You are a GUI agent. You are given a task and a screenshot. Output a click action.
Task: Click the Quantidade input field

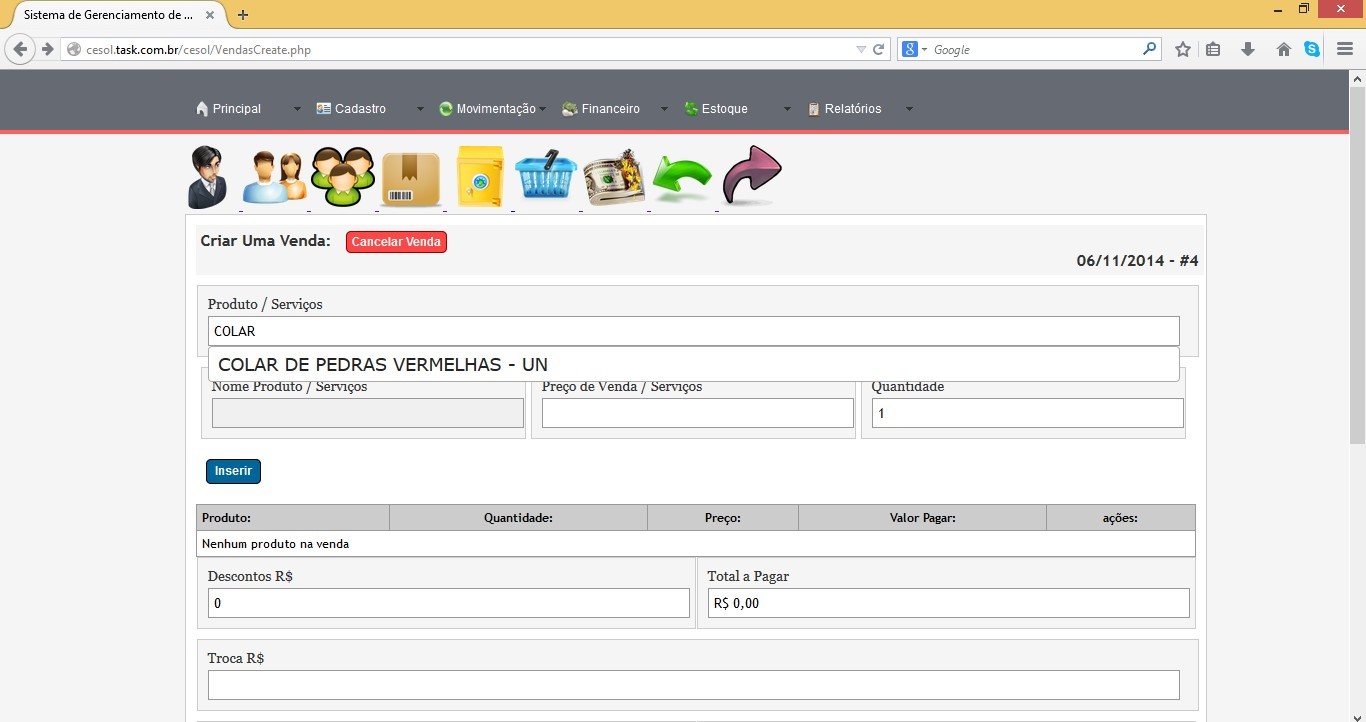pos(1027,413)
